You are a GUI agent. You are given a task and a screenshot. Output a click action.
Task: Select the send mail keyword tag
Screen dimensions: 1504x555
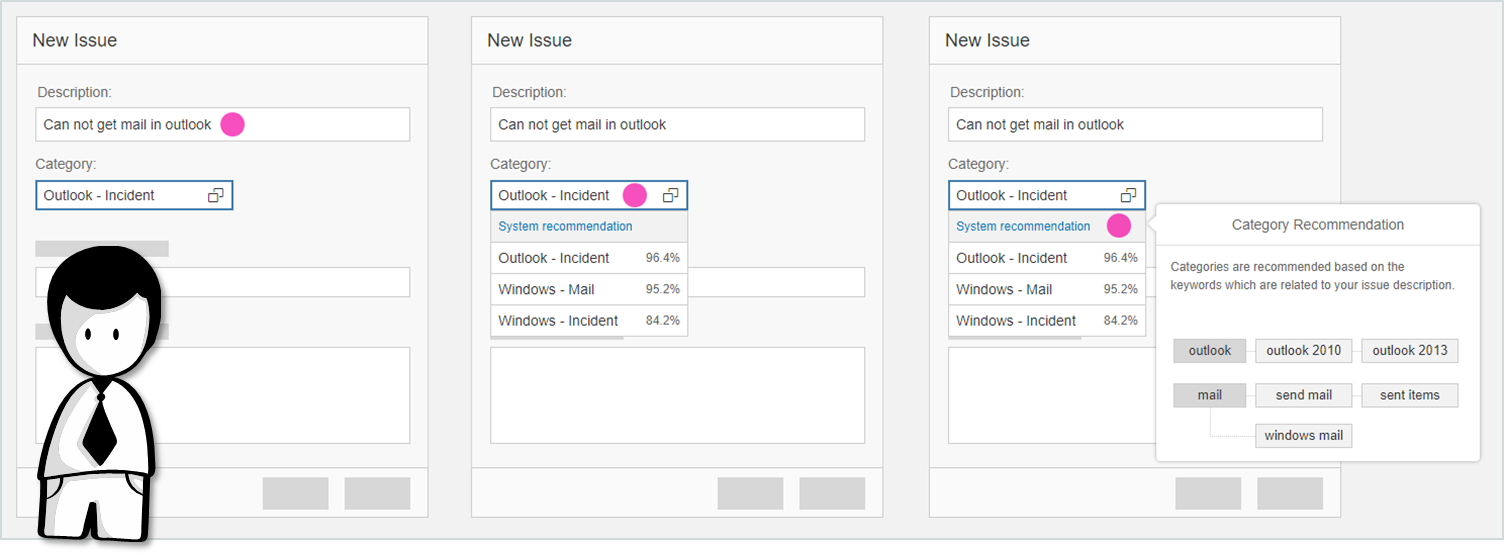tap(1304, 395)
